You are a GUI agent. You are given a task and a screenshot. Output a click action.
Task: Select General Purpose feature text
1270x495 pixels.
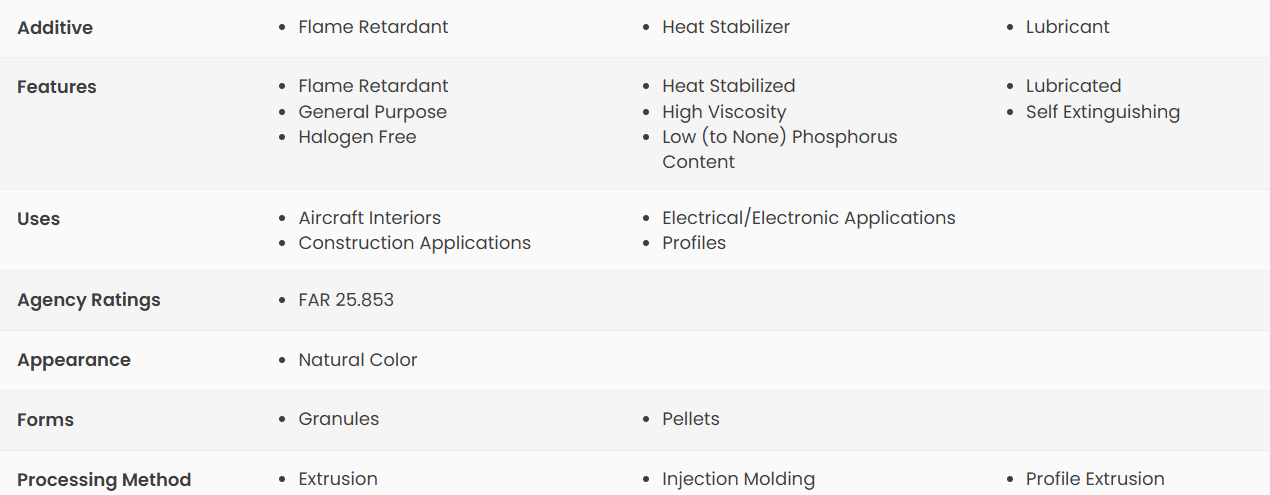pyautogui.click(x=372, y=112)
